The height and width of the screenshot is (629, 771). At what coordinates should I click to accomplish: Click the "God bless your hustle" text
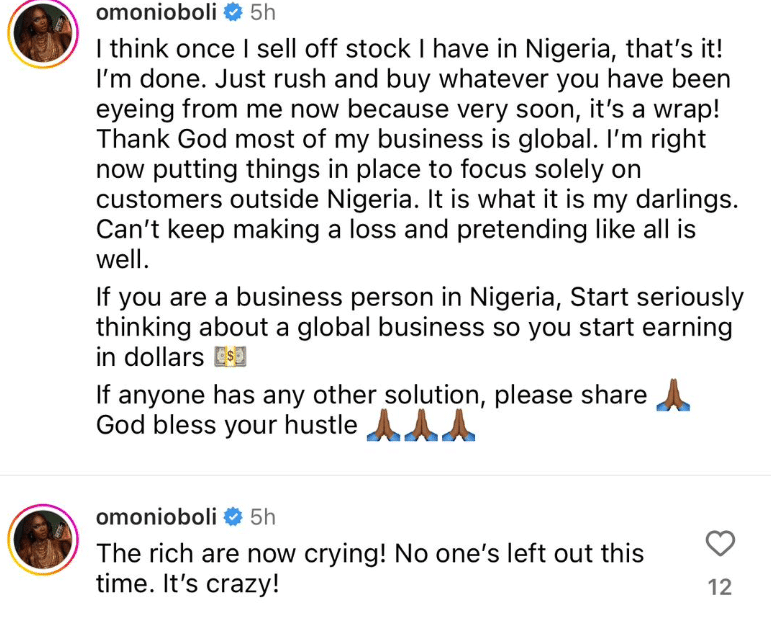point(226,426)
